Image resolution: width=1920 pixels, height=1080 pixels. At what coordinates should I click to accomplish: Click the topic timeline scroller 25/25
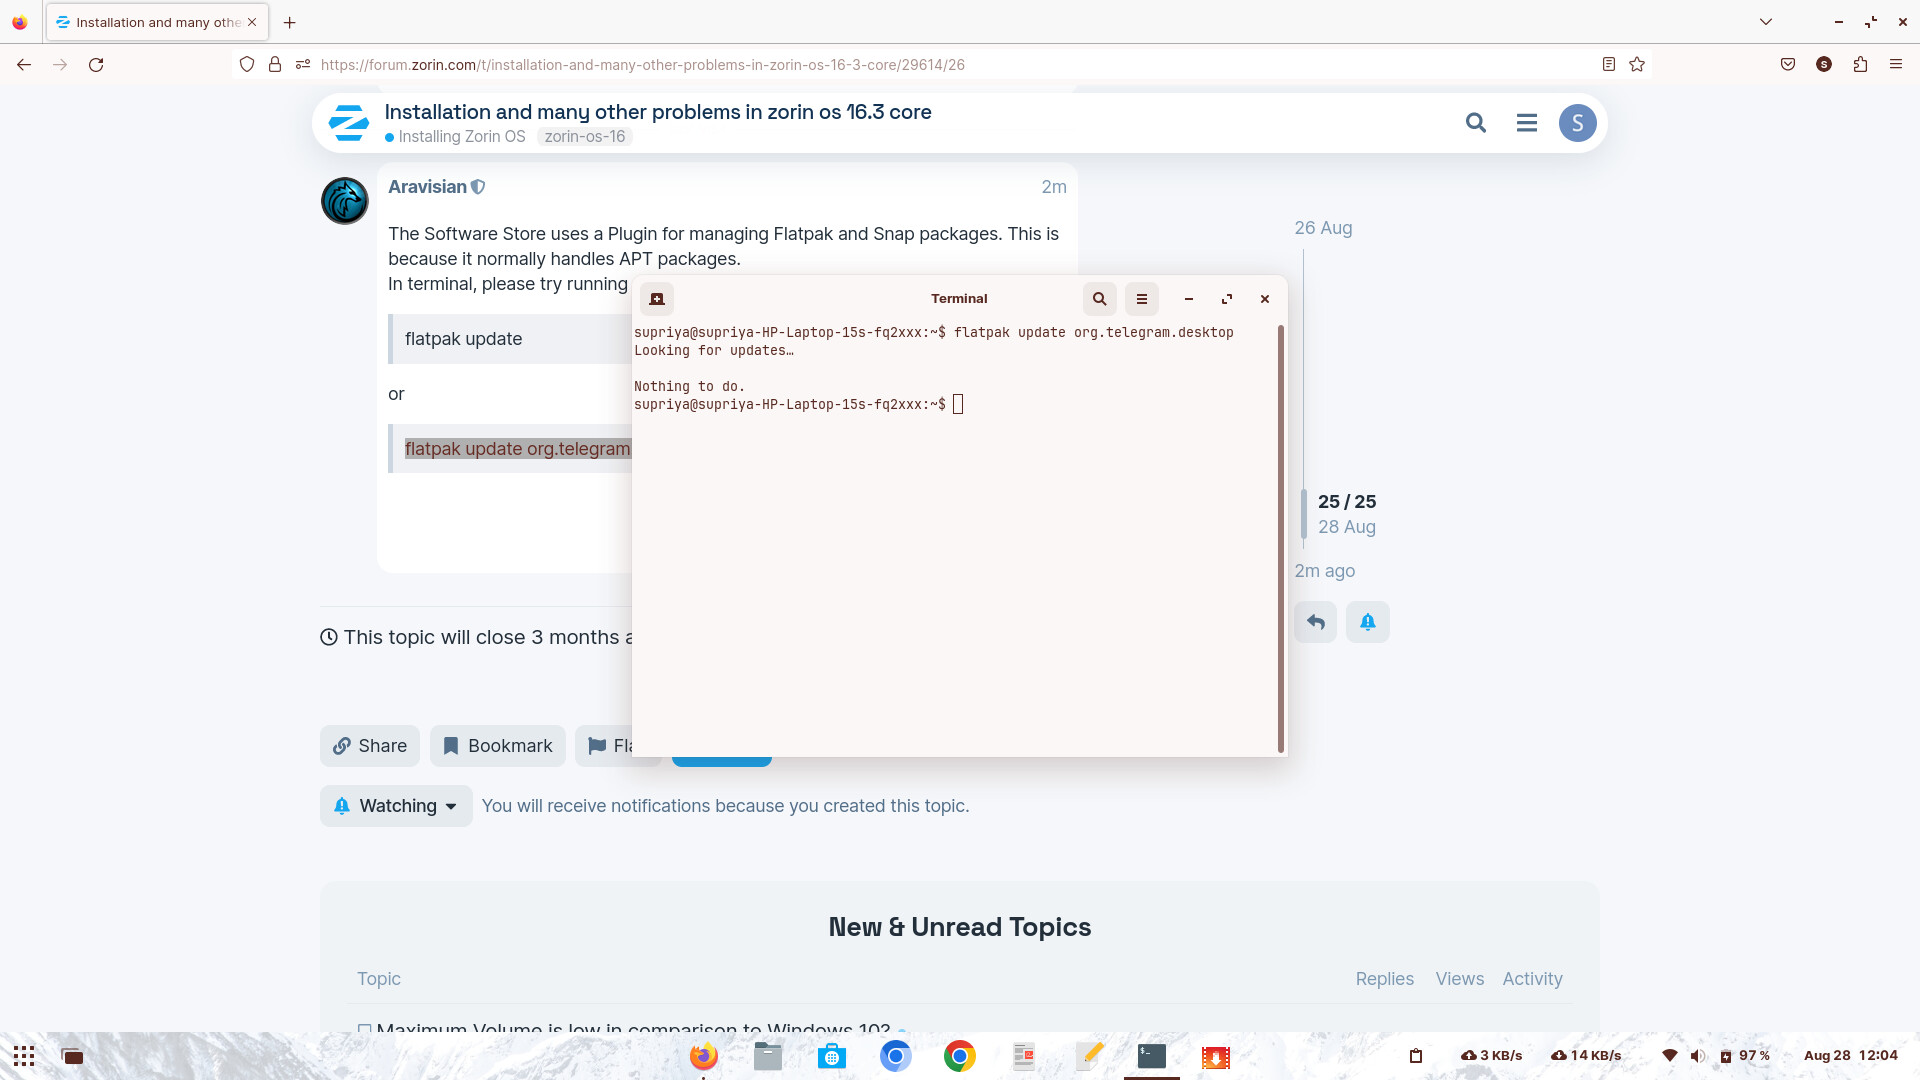coord(1346,513)
